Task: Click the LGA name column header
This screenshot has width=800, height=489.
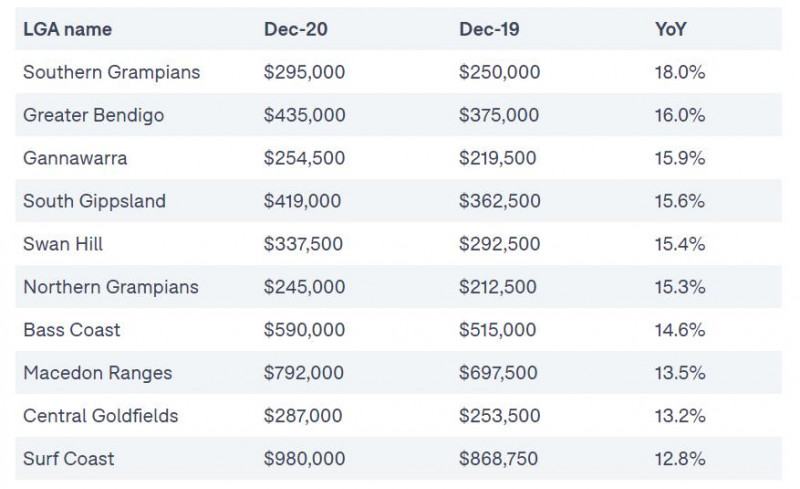Action: (67, 29)
